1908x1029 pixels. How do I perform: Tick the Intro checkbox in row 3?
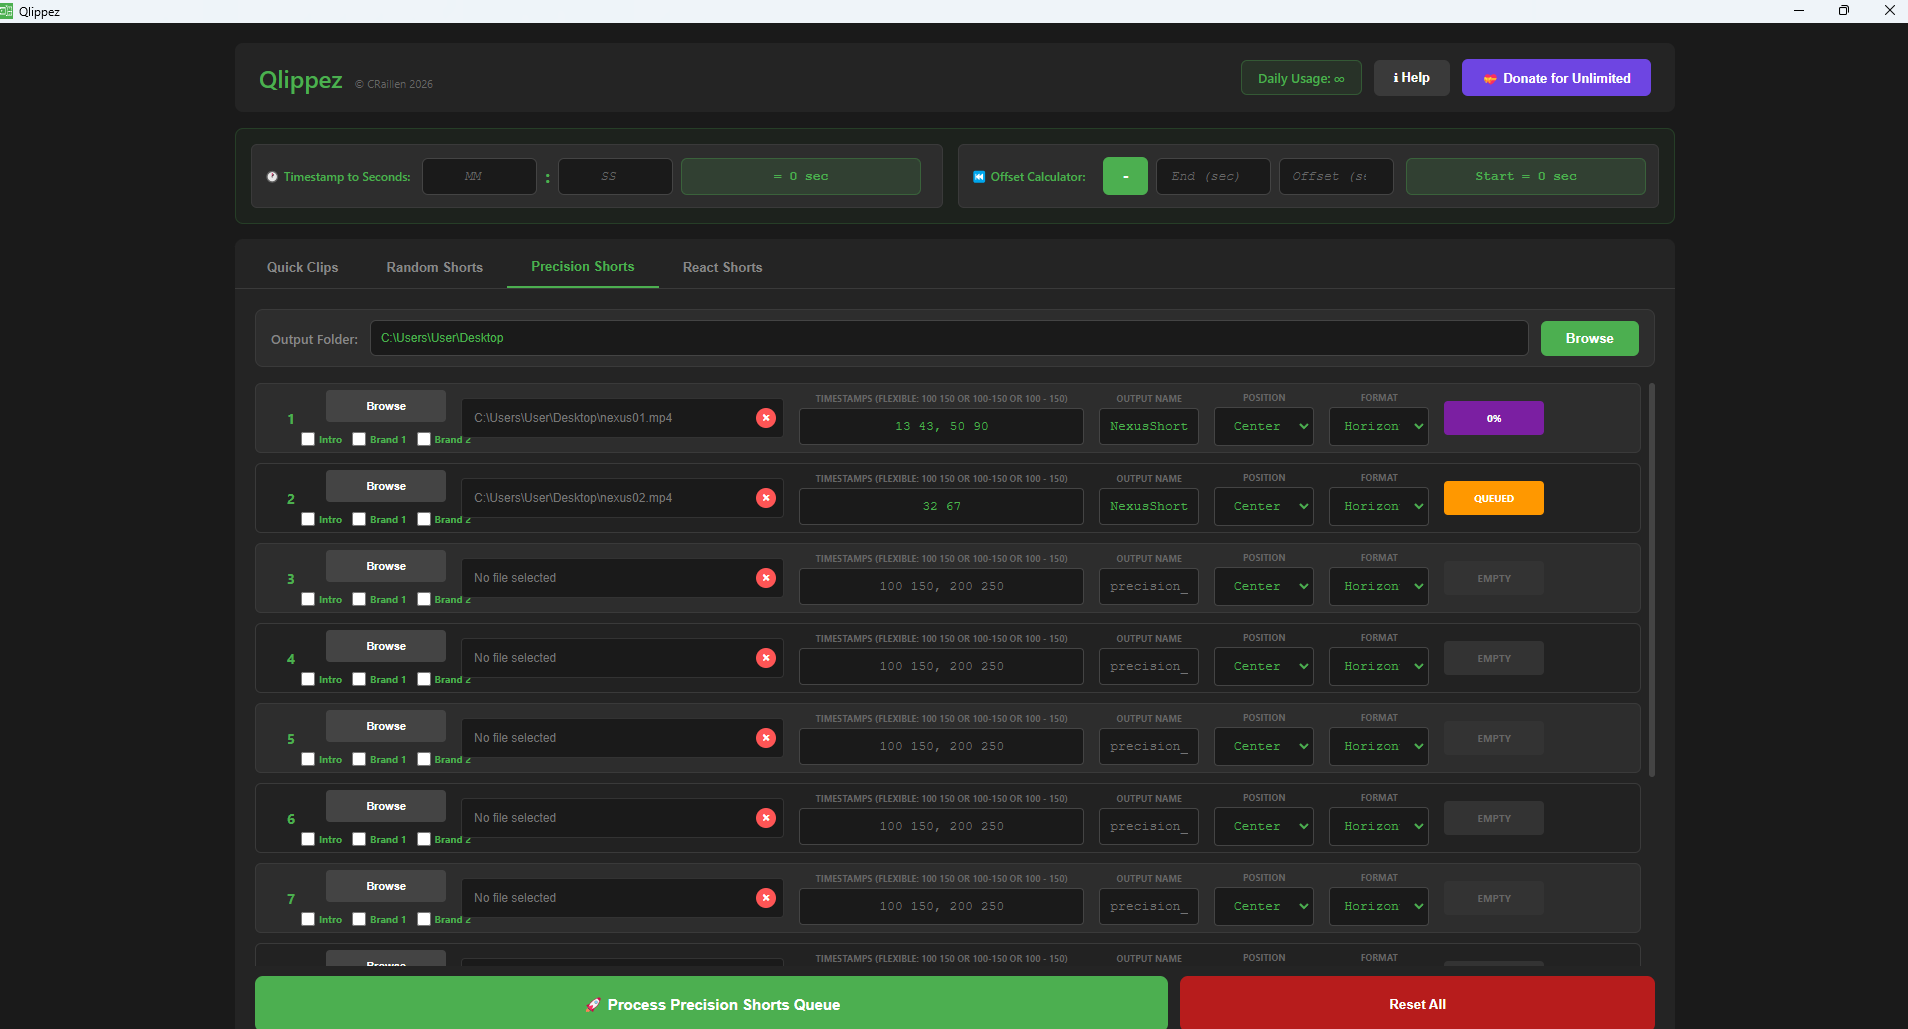click(x=308, y=599)
